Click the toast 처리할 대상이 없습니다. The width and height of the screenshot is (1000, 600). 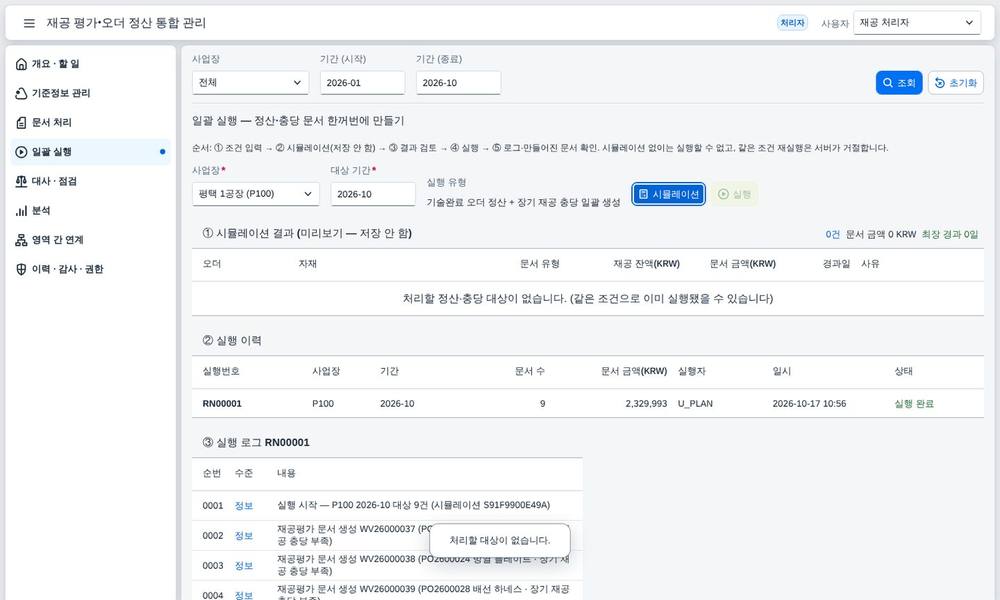pyautogui.click(x=499, y=540)
